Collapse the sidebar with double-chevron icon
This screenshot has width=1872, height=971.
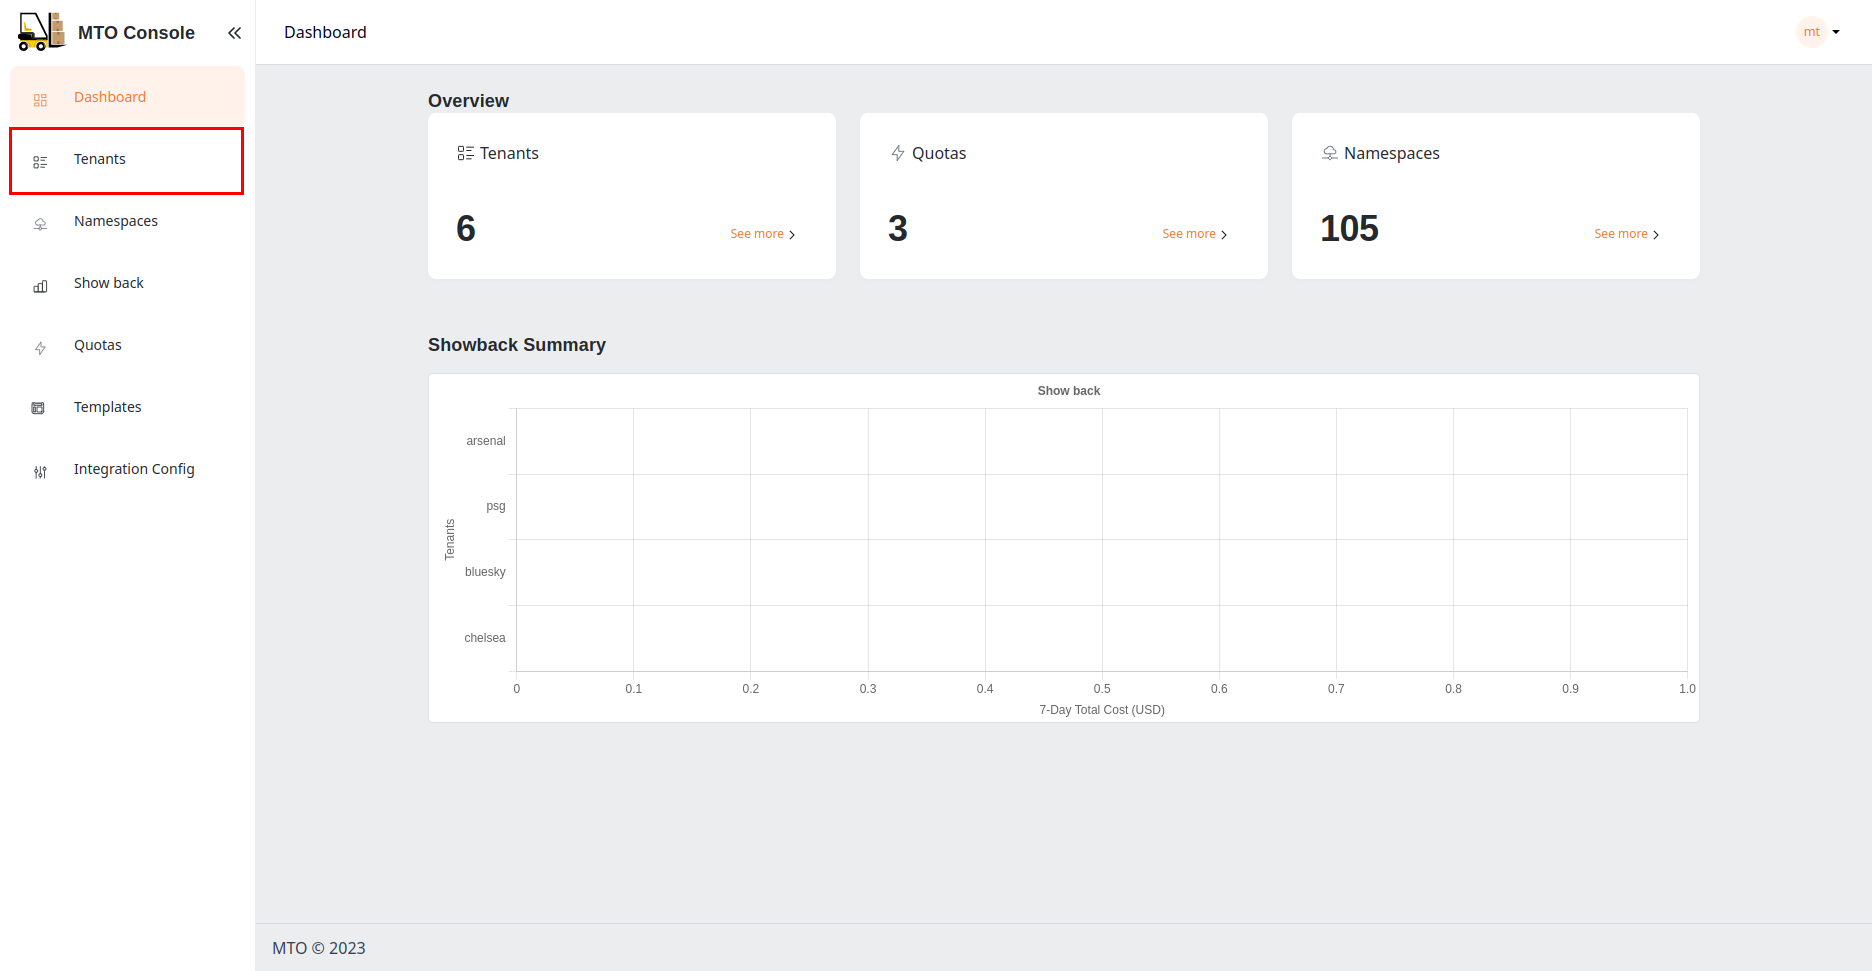click(x=234, y=33)
